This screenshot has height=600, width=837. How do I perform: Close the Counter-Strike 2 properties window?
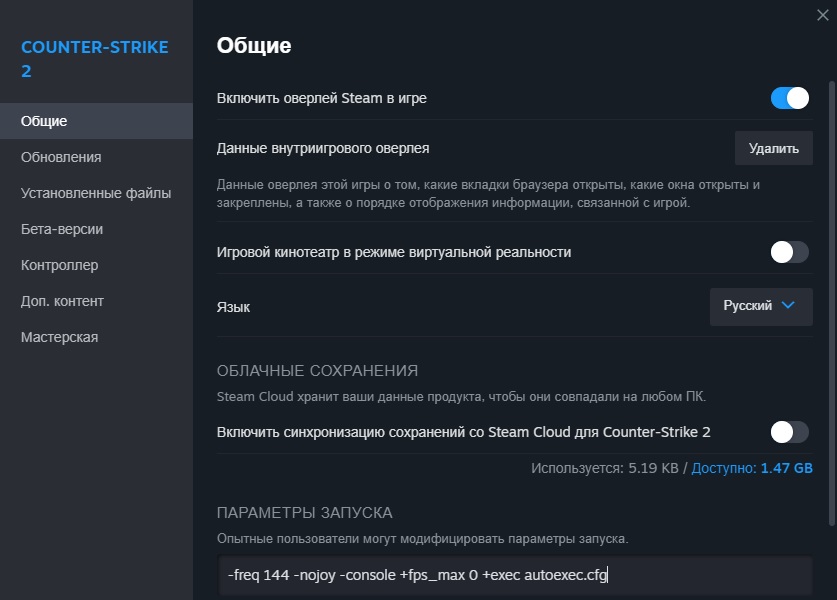pyautogui.click(x=822, y=14)
